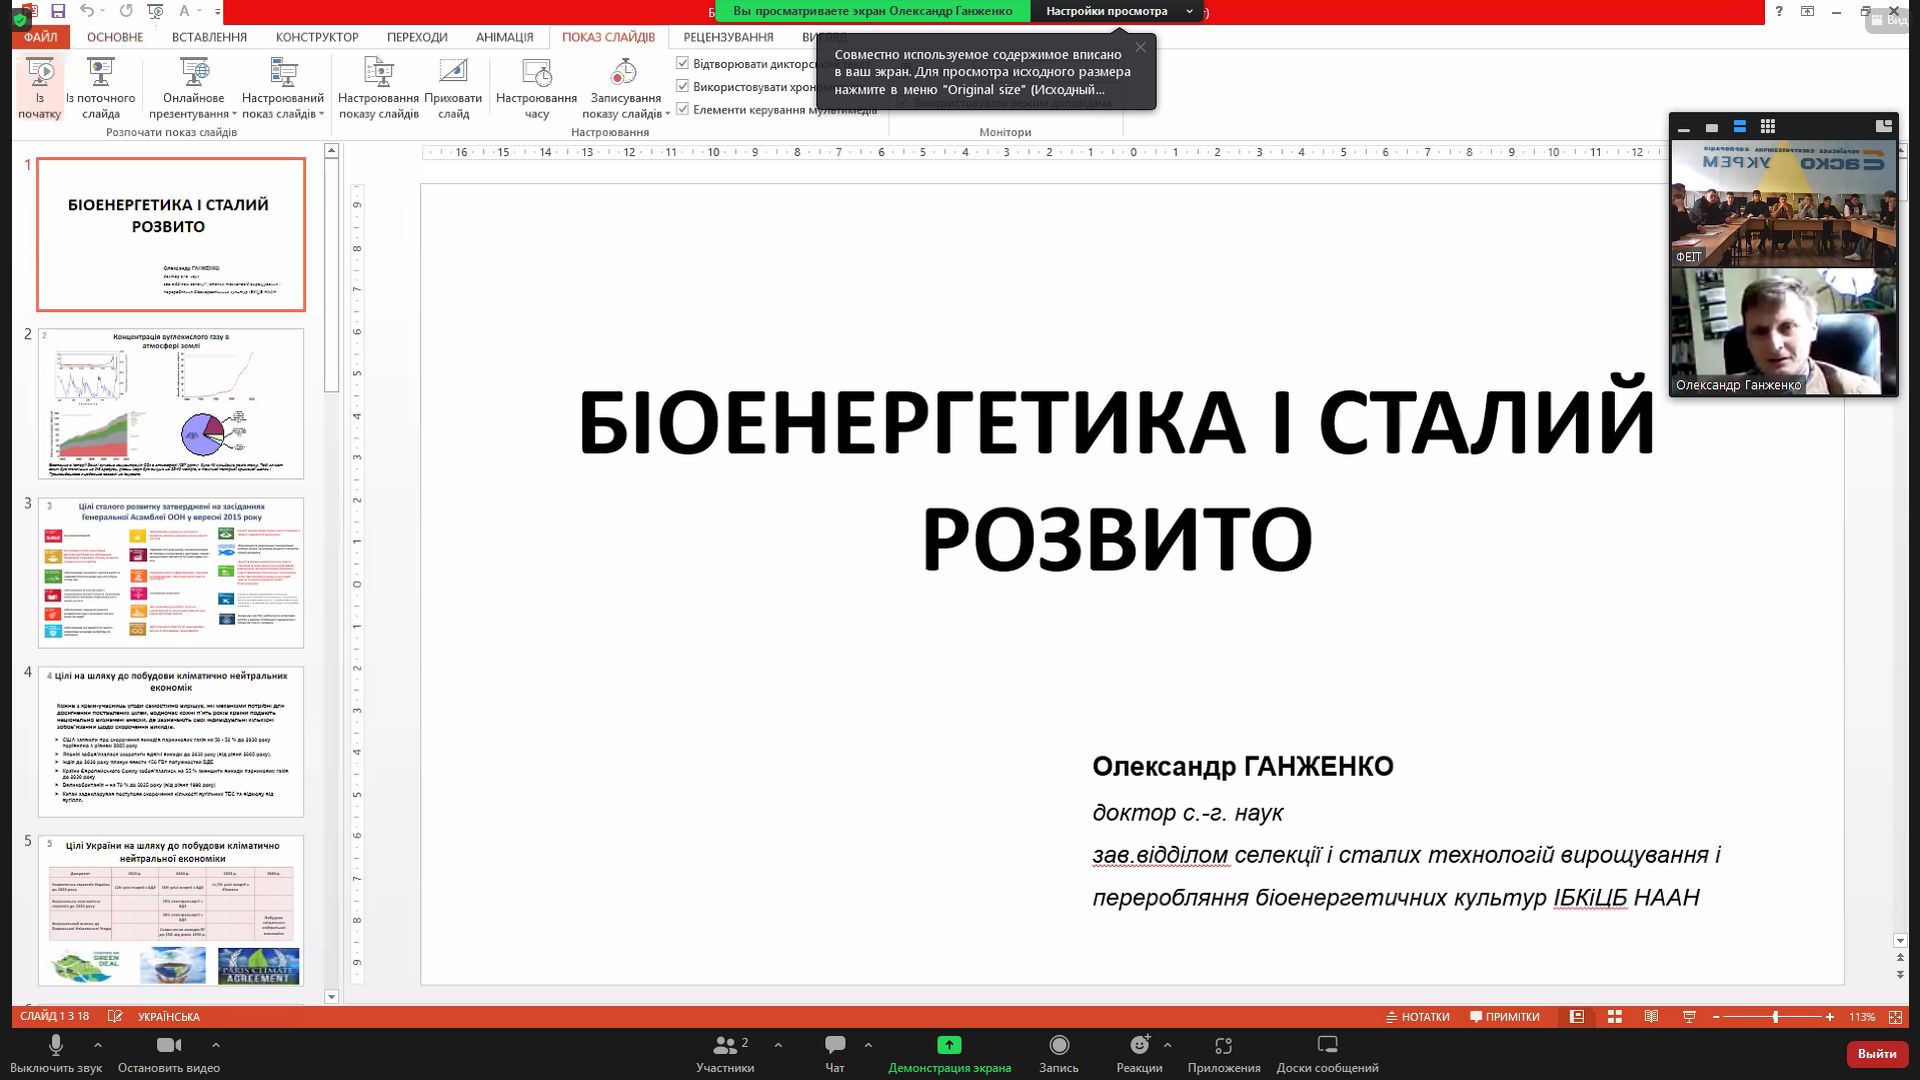The image size is (1920, 1080).
Task: Open Zoom Чат panel
Action: [835, 1046]
